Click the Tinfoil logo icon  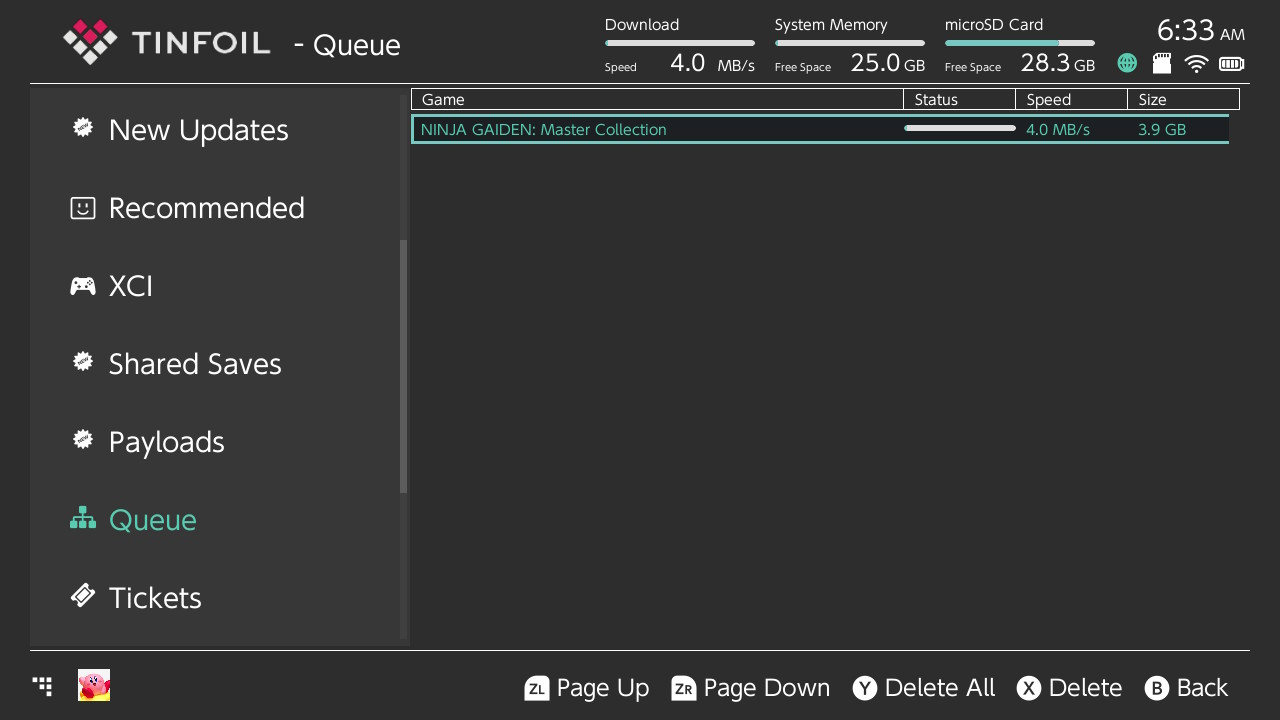pyautogui.click(x=90, y=42)
